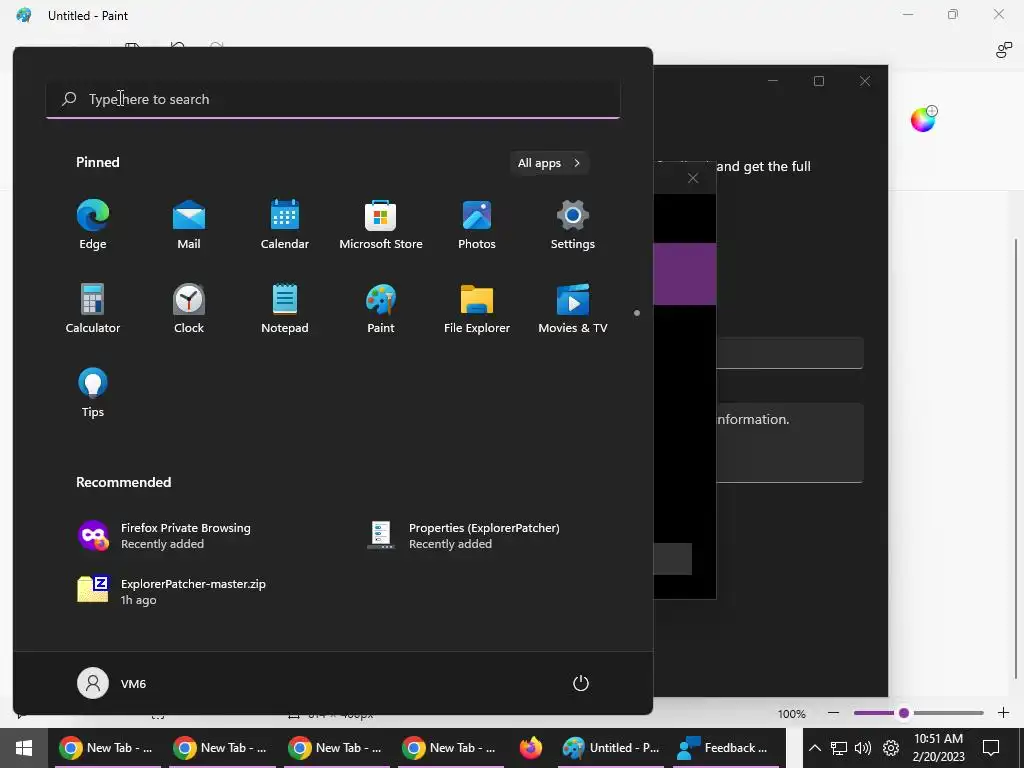Switch to Untitled - Paint taskbar item

point(611,748)
